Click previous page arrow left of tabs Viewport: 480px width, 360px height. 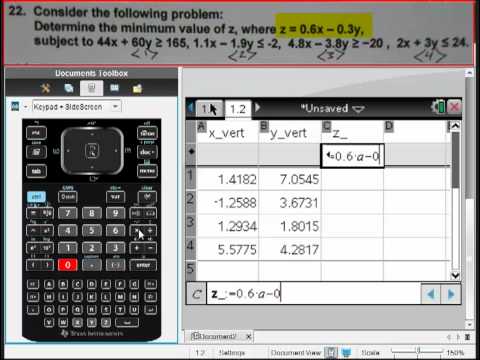pos(191,108)
